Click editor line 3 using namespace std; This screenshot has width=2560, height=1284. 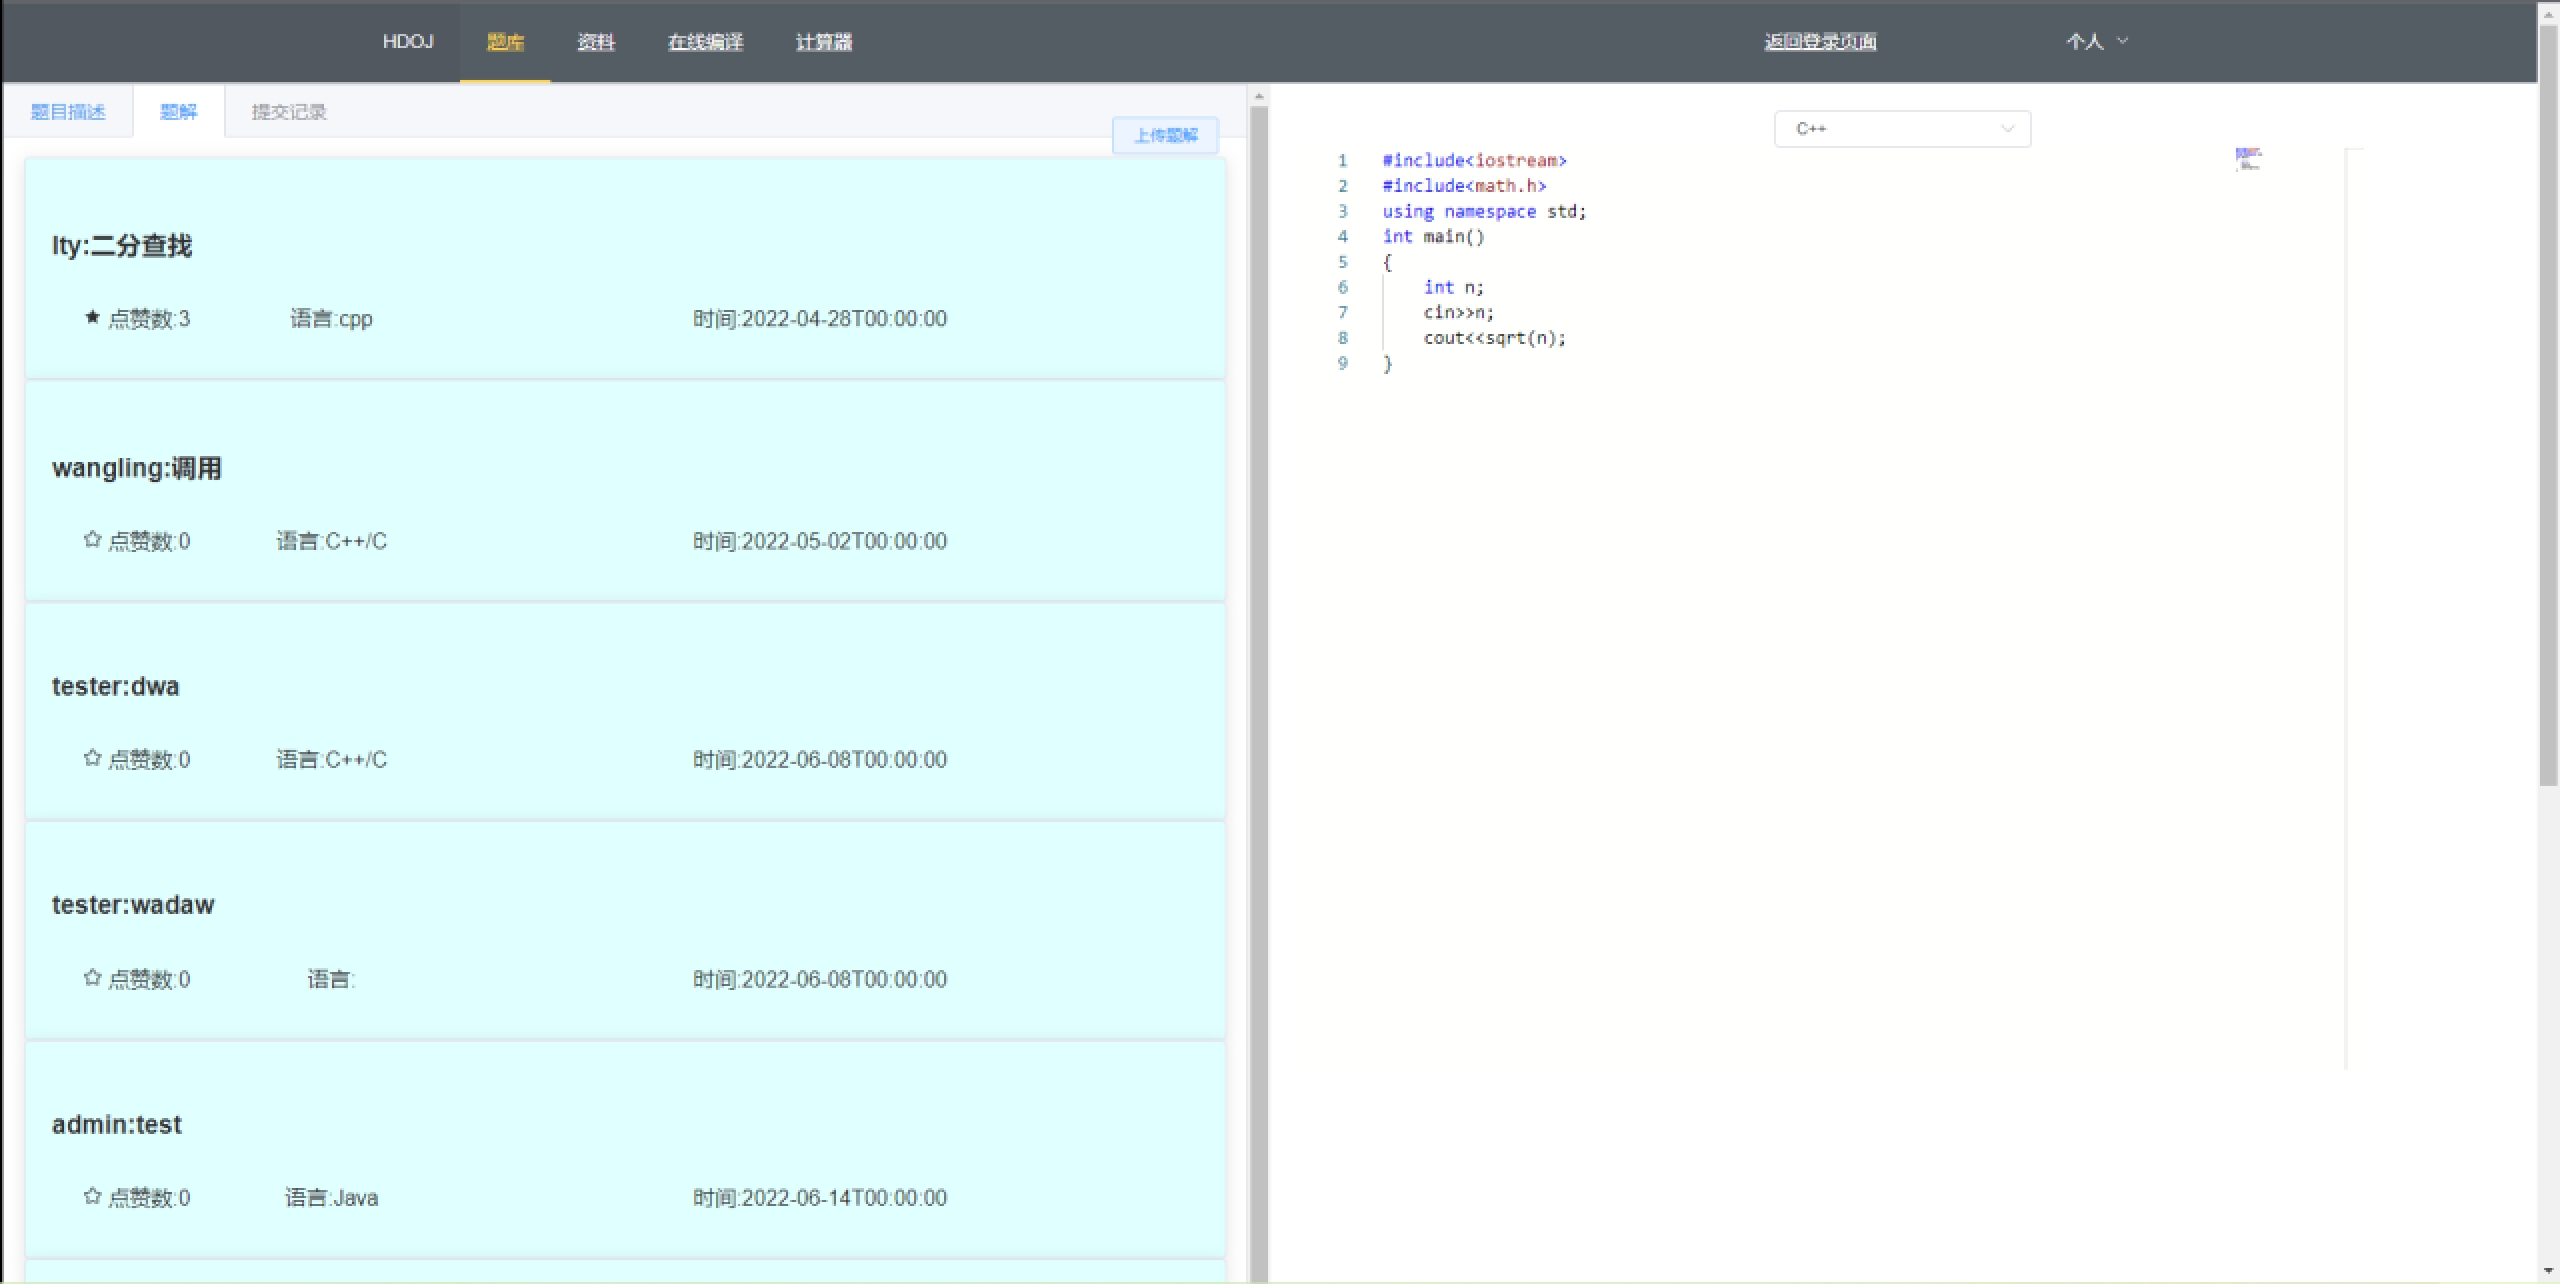1484,211
